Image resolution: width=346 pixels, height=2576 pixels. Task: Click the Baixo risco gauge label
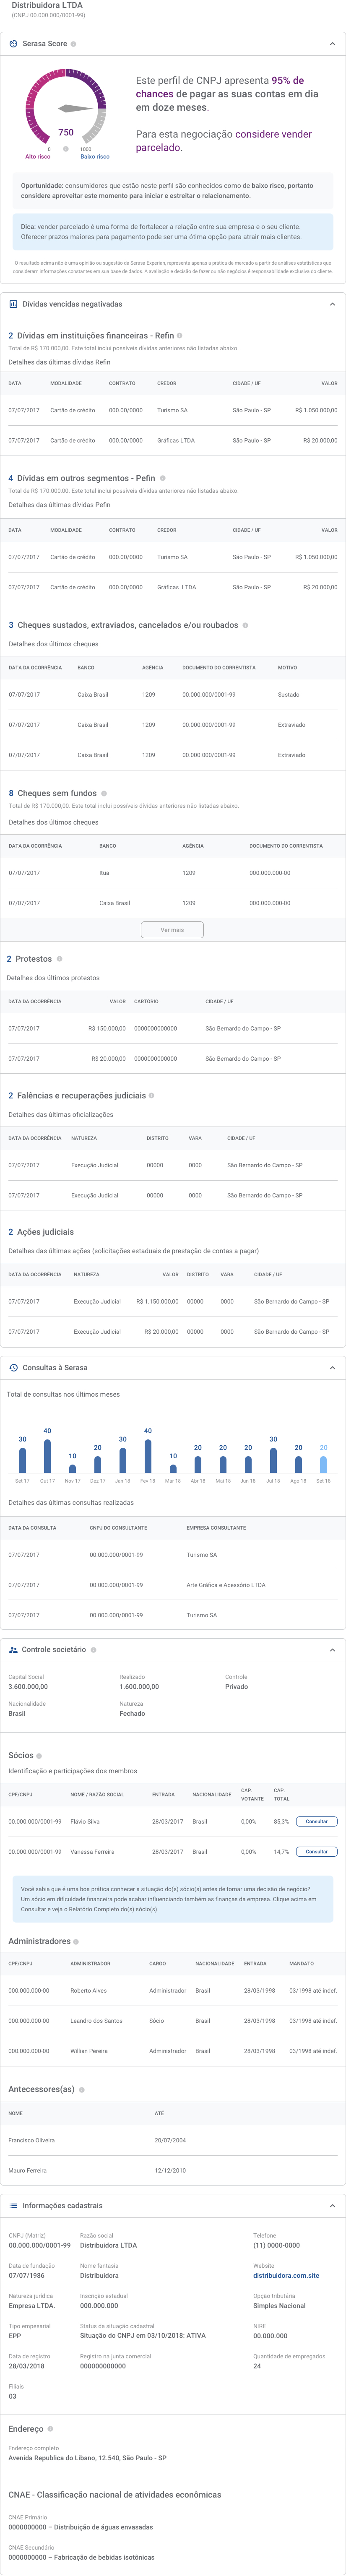(x=95, y=157)
